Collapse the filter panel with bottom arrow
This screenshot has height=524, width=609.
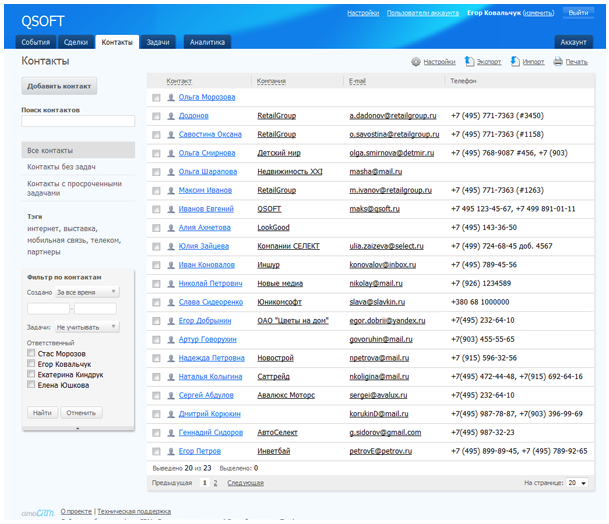point(78,428)
